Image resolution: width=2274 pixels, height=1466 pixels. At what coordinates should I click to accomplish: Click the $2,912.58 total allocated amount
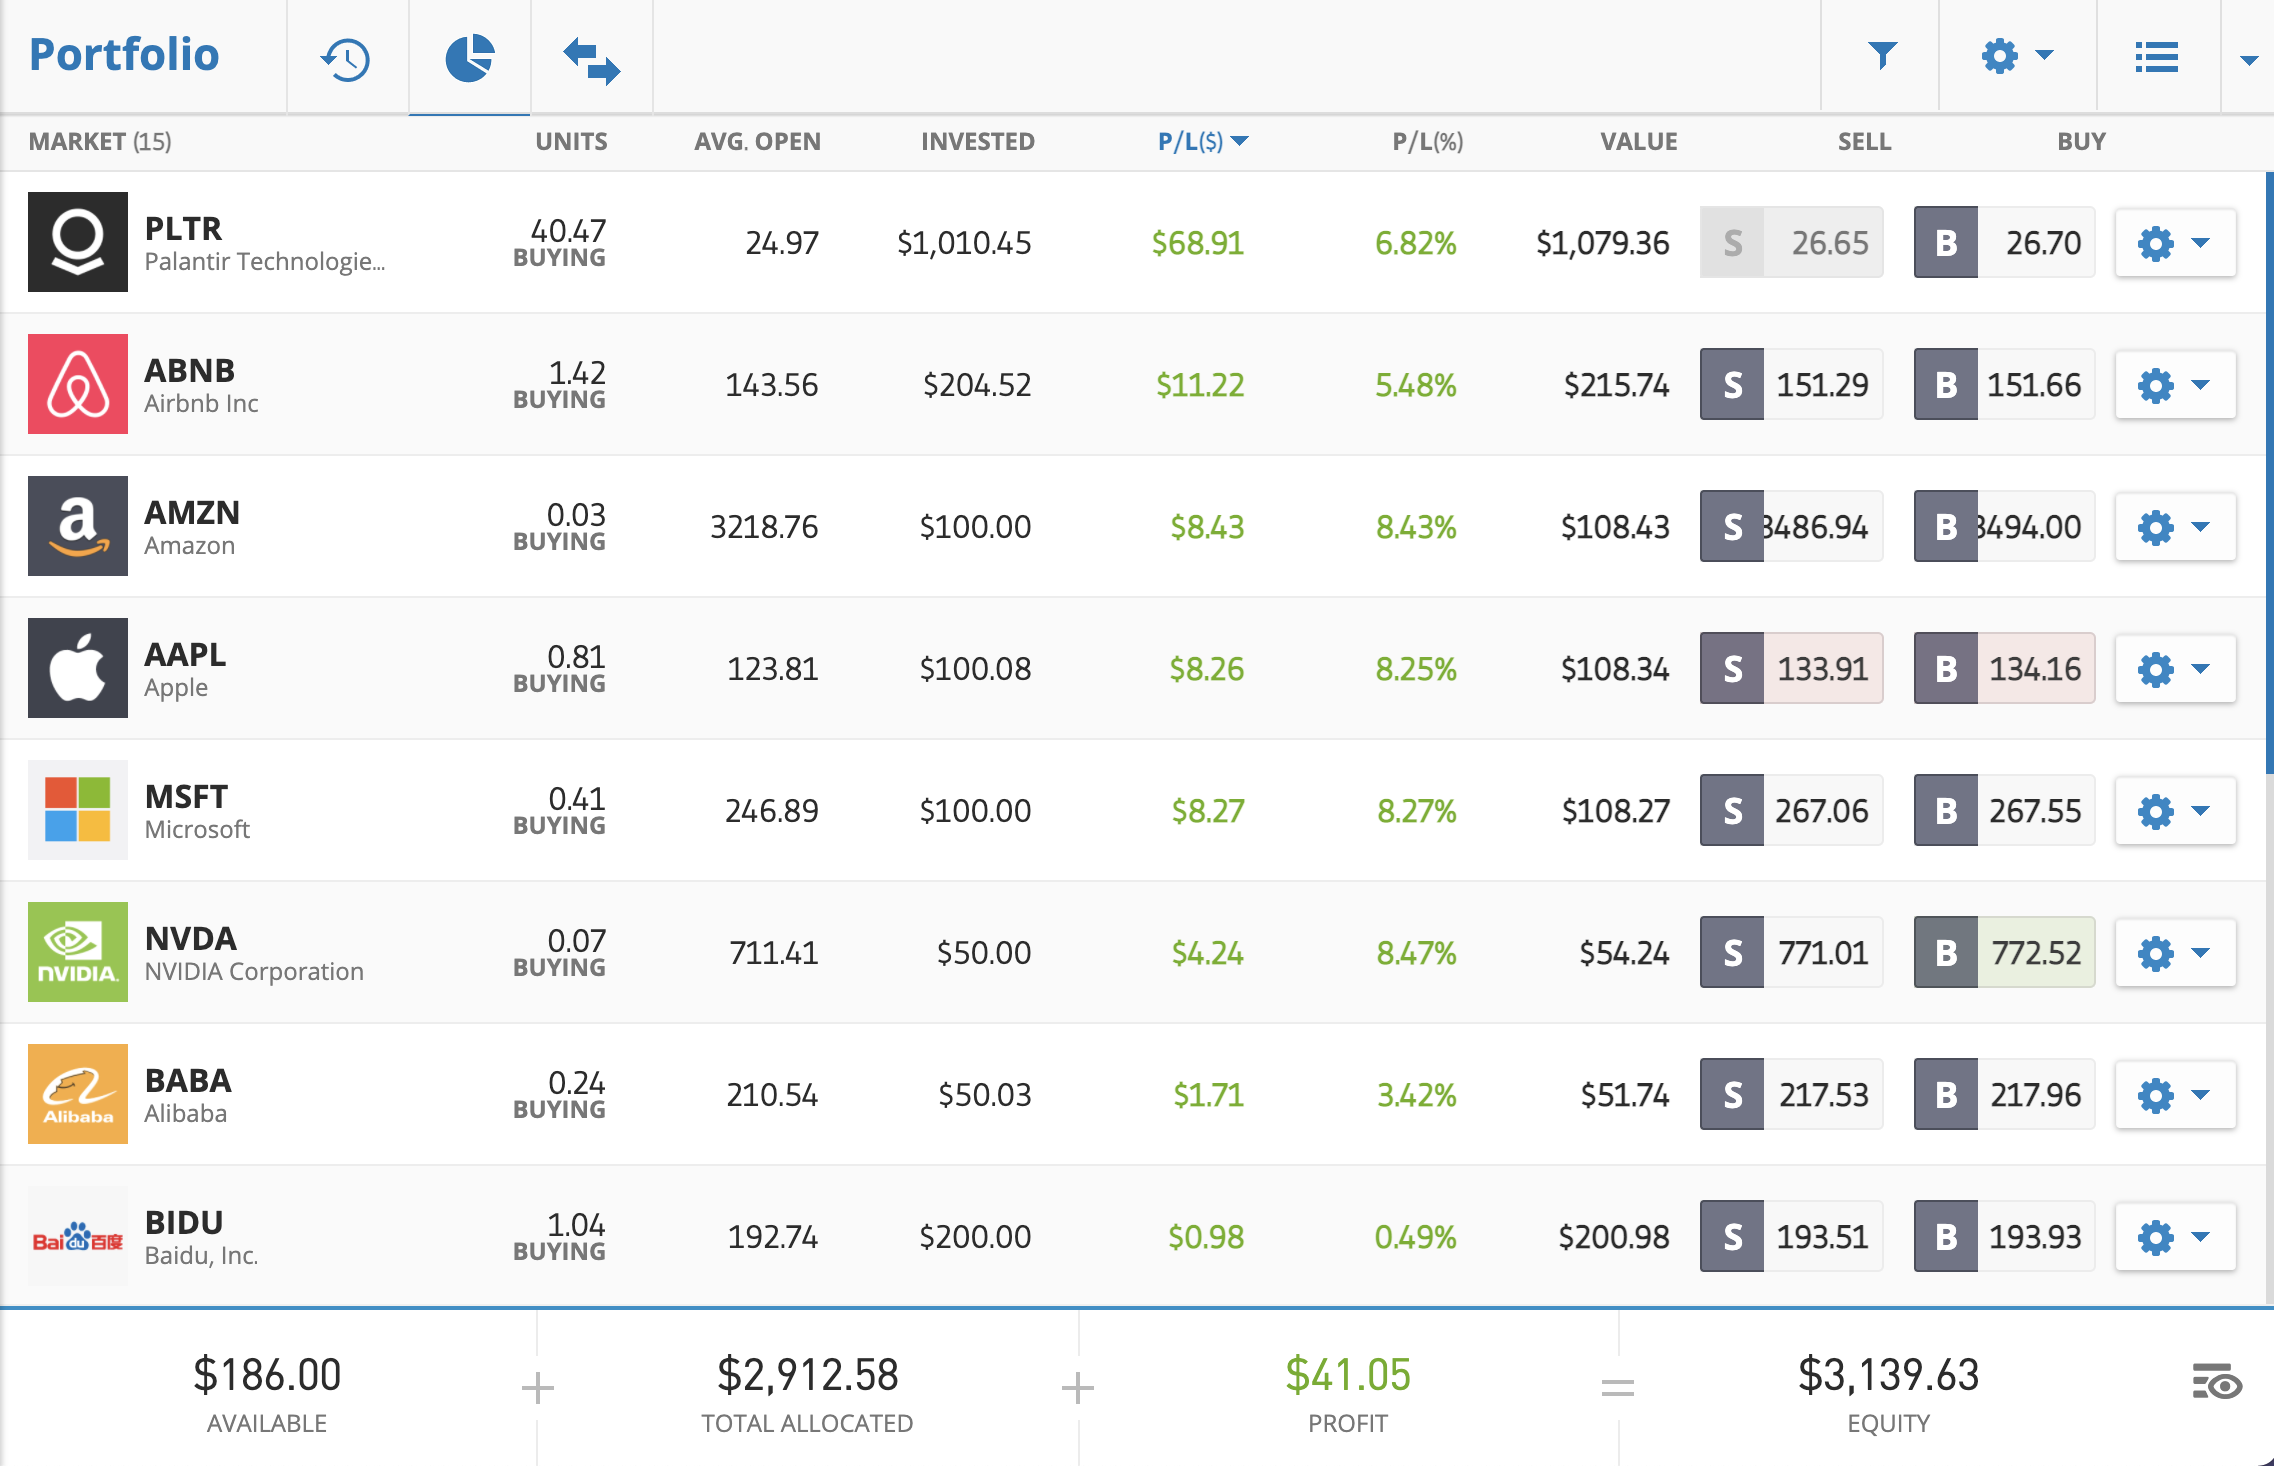coord(807,1375)
